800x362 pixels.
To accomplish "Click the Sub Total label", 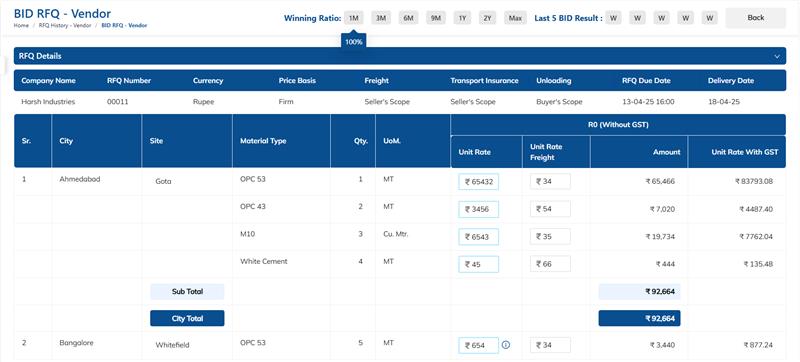I will (187, 292).
